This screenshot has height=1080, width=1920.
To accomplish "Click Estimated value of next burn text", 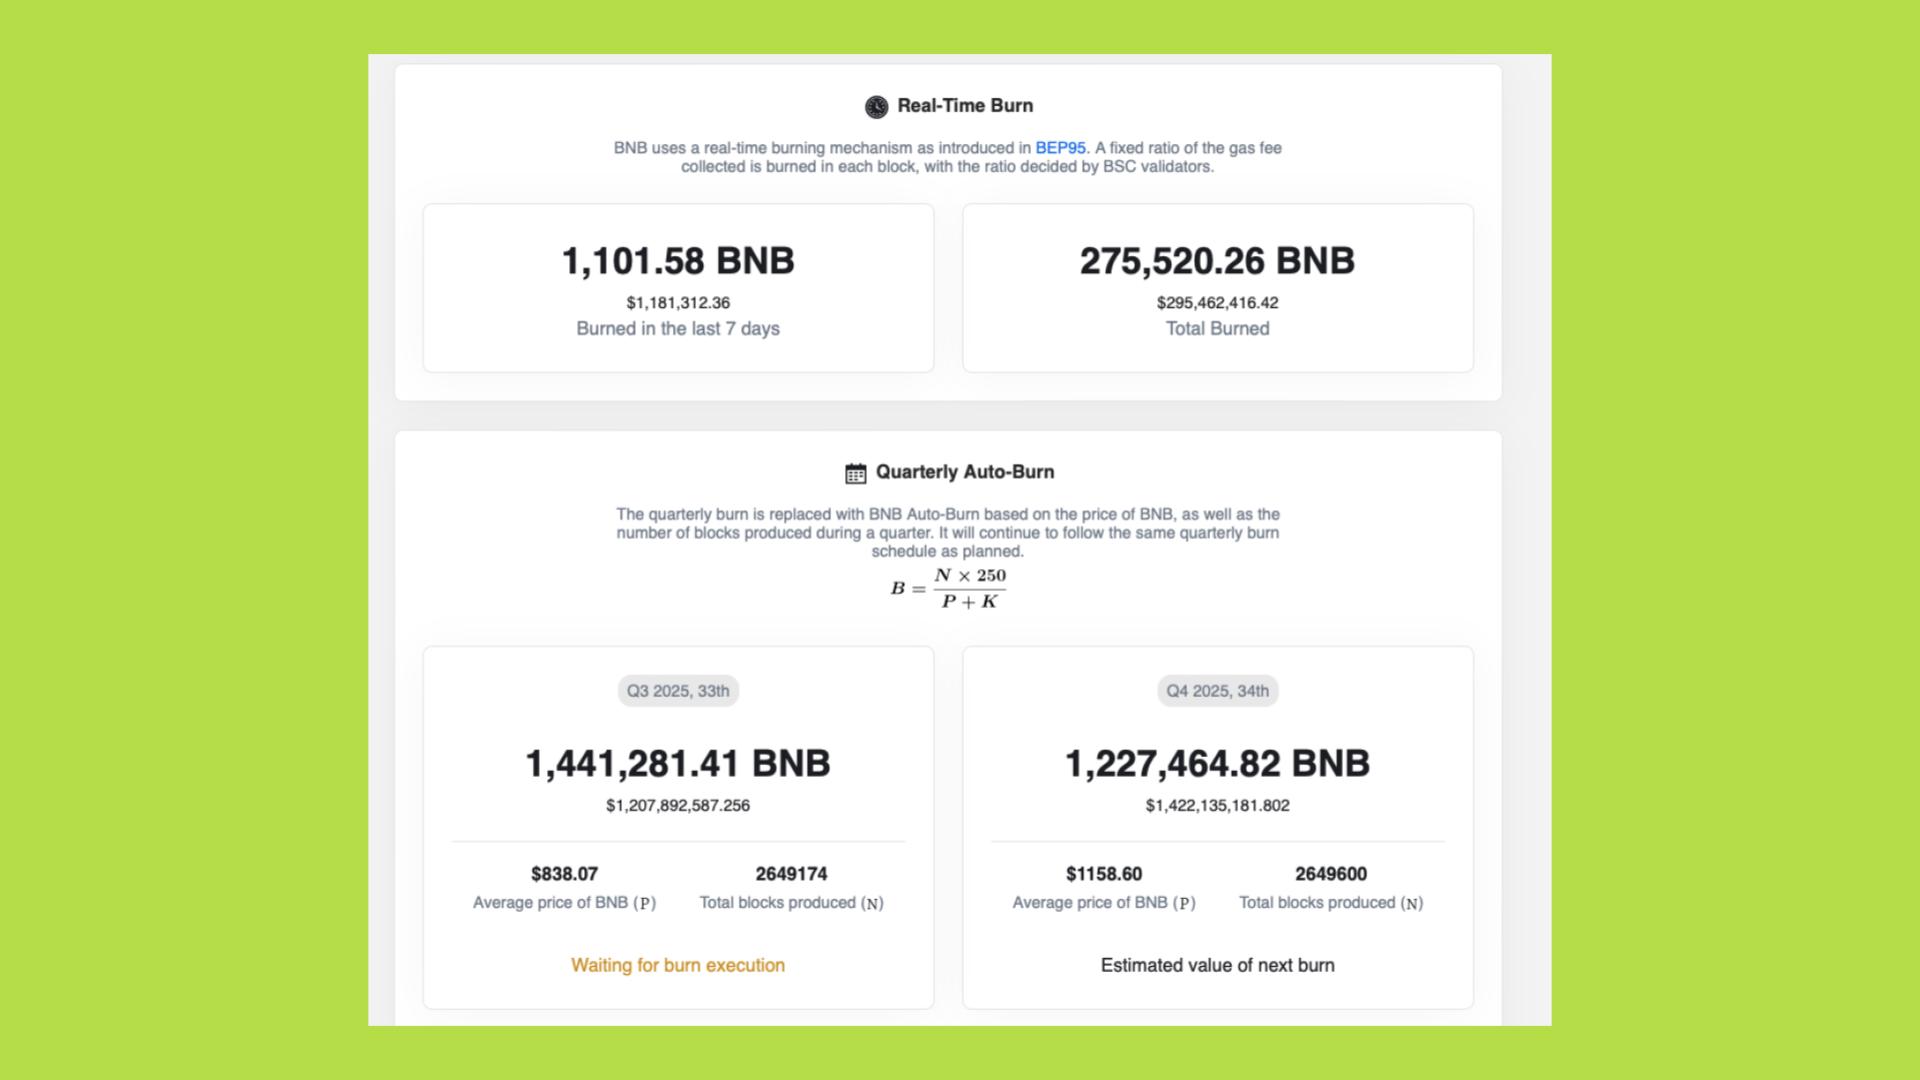I will [x=1217, y=965].
